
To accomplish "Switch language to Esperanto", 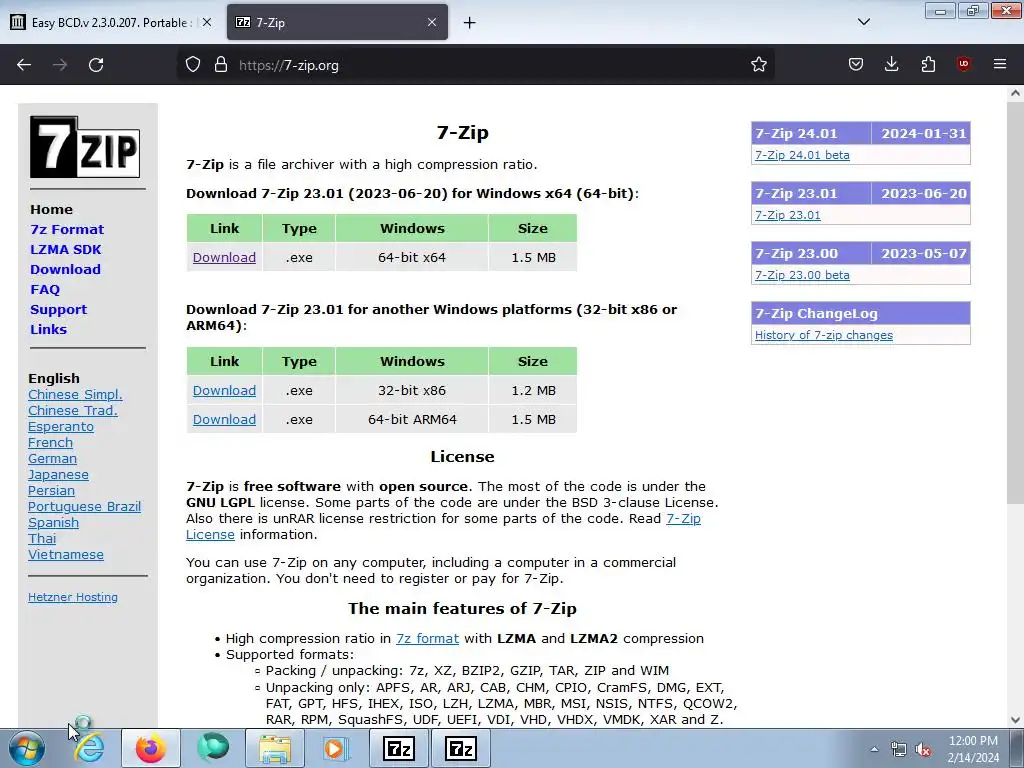I will 61,426.
